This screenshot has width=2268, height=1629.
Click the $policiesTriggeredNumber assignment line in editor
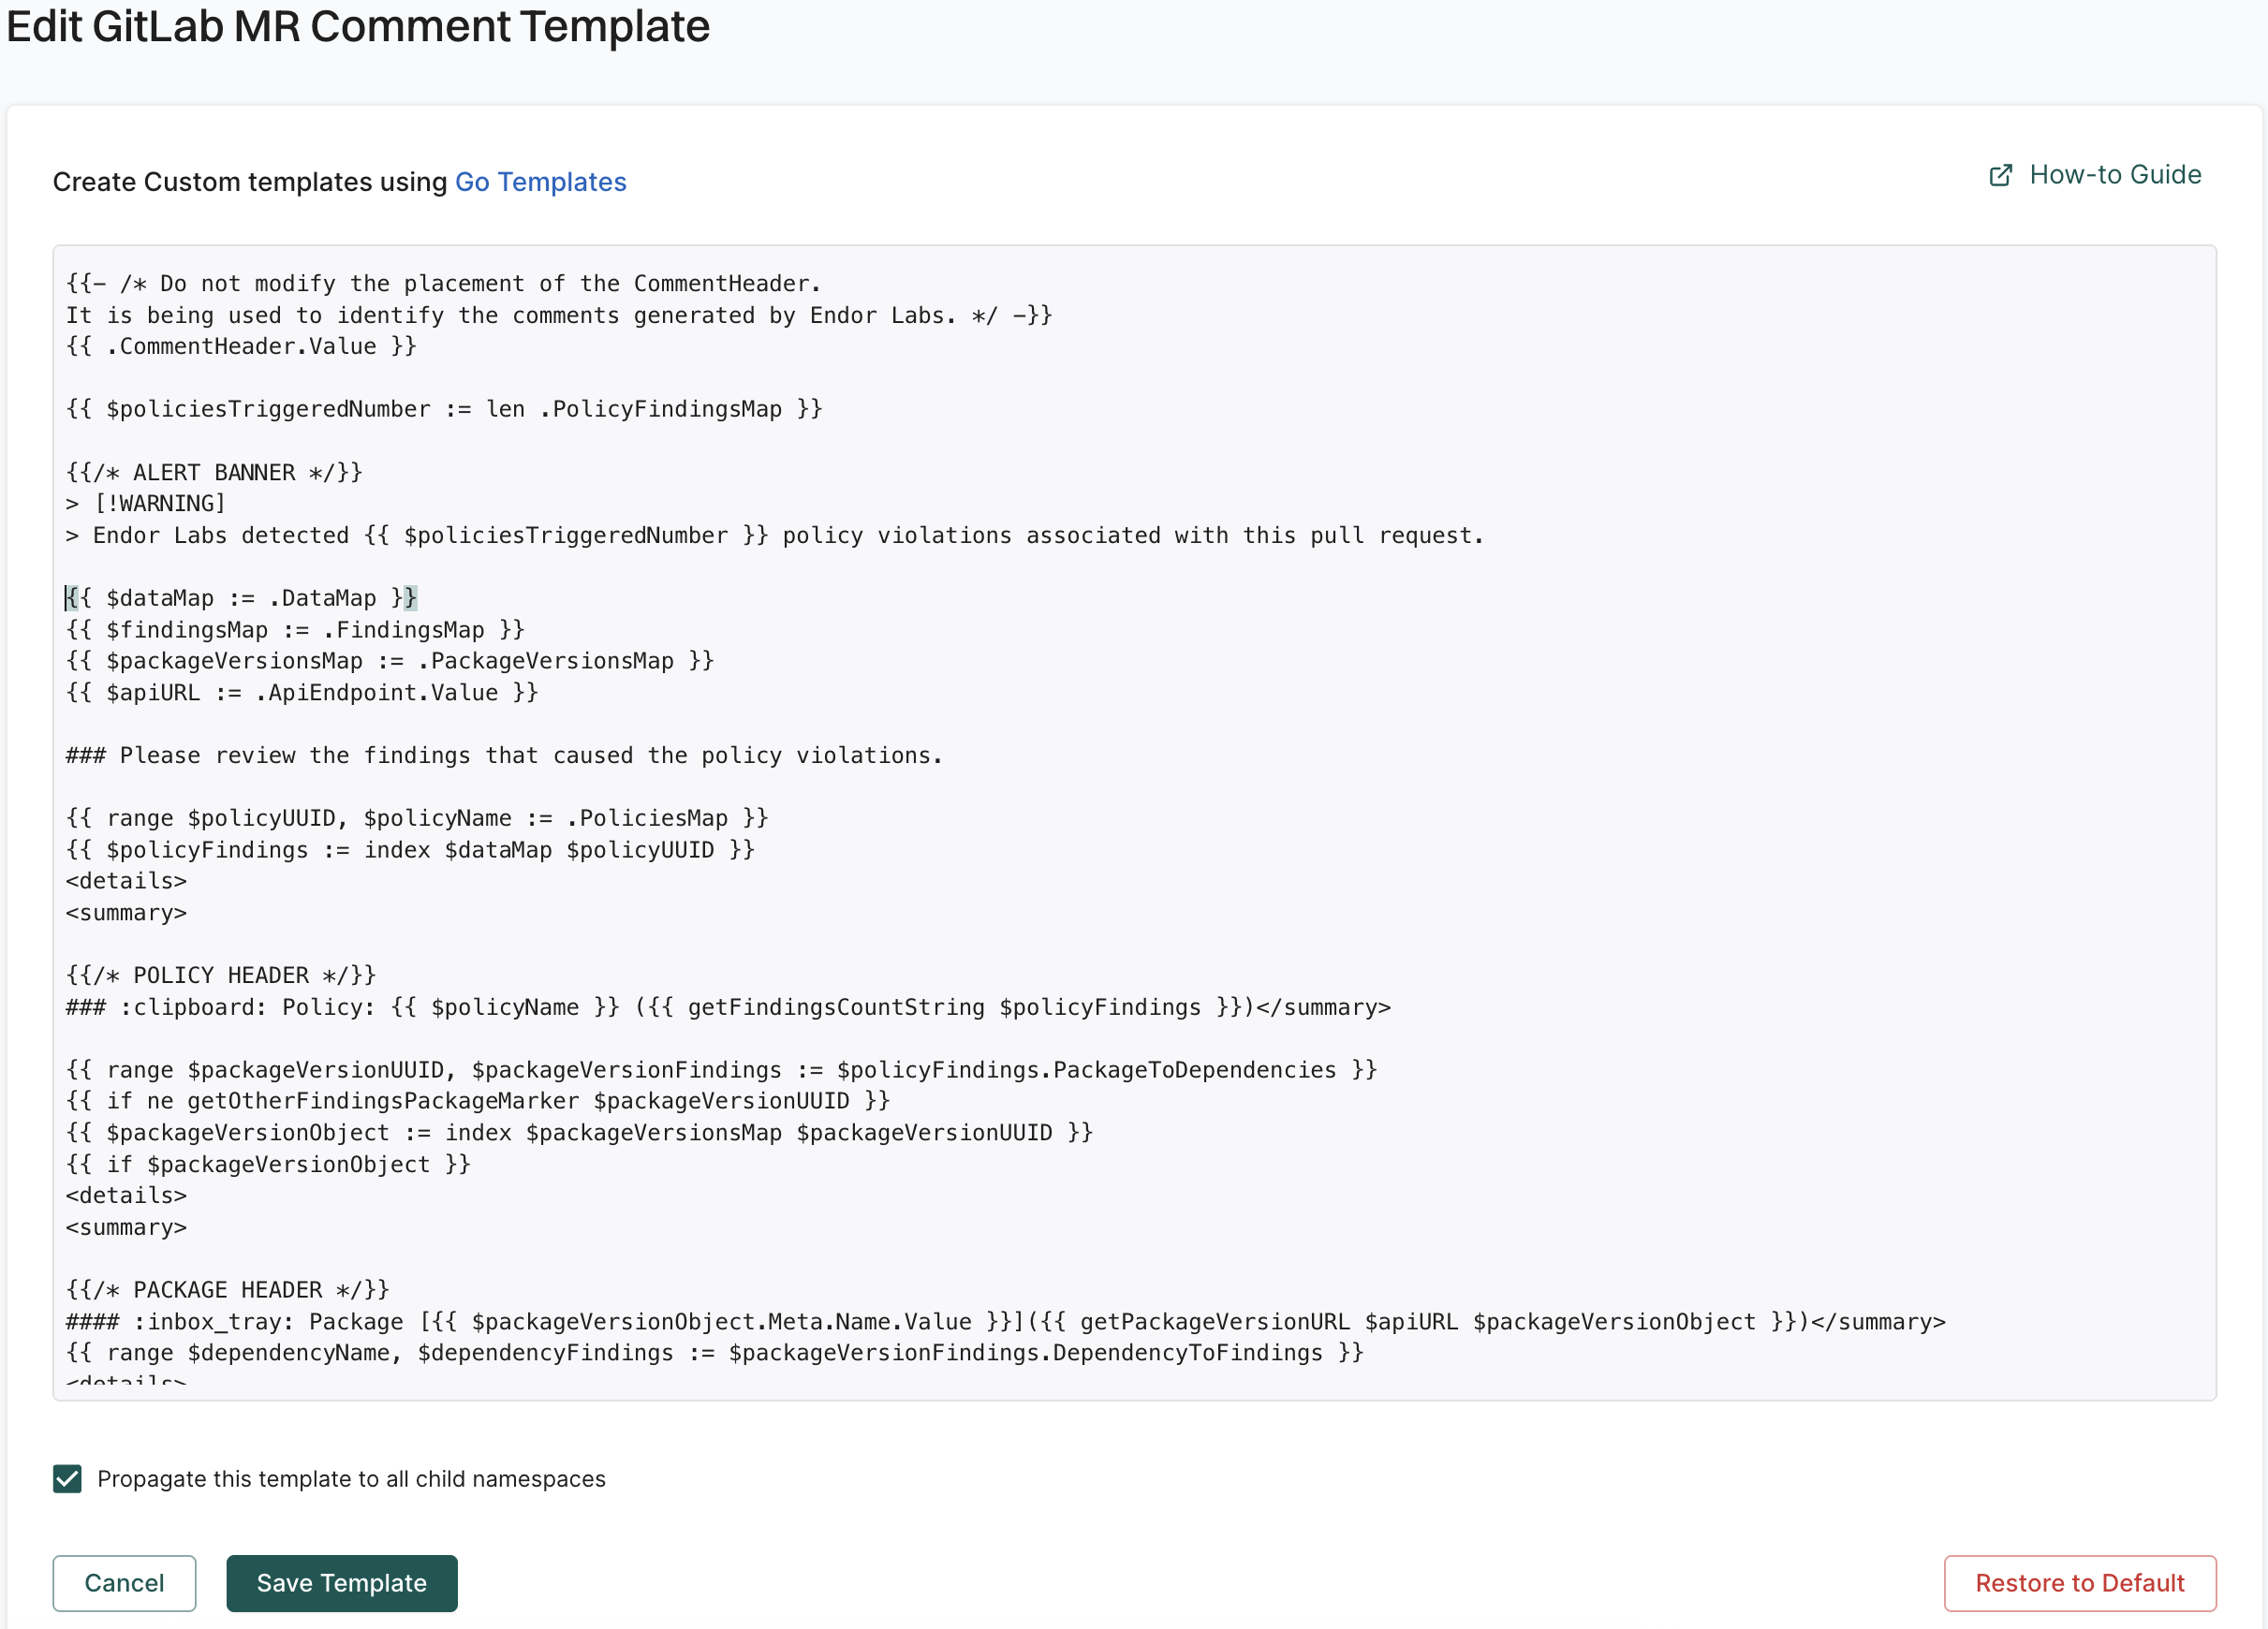pyautogui.click(x=444, y=409)
